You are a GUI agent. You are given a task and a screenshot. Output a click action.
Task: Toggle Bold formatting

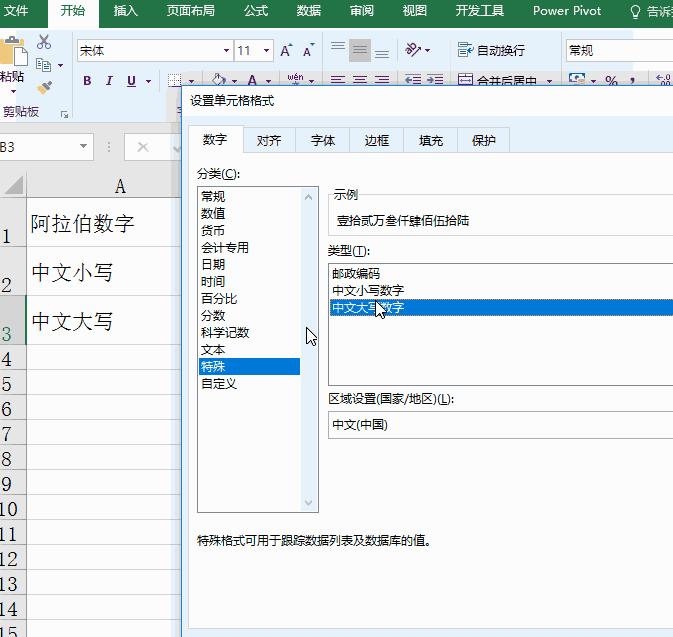(x=87, y=81)
